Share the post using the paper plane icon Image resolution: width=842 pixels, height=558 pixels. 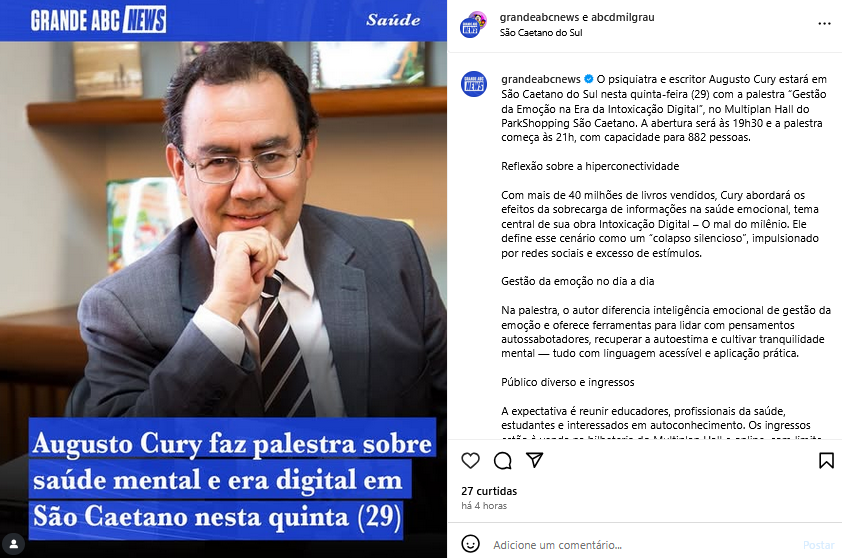(x=534, y=460)
